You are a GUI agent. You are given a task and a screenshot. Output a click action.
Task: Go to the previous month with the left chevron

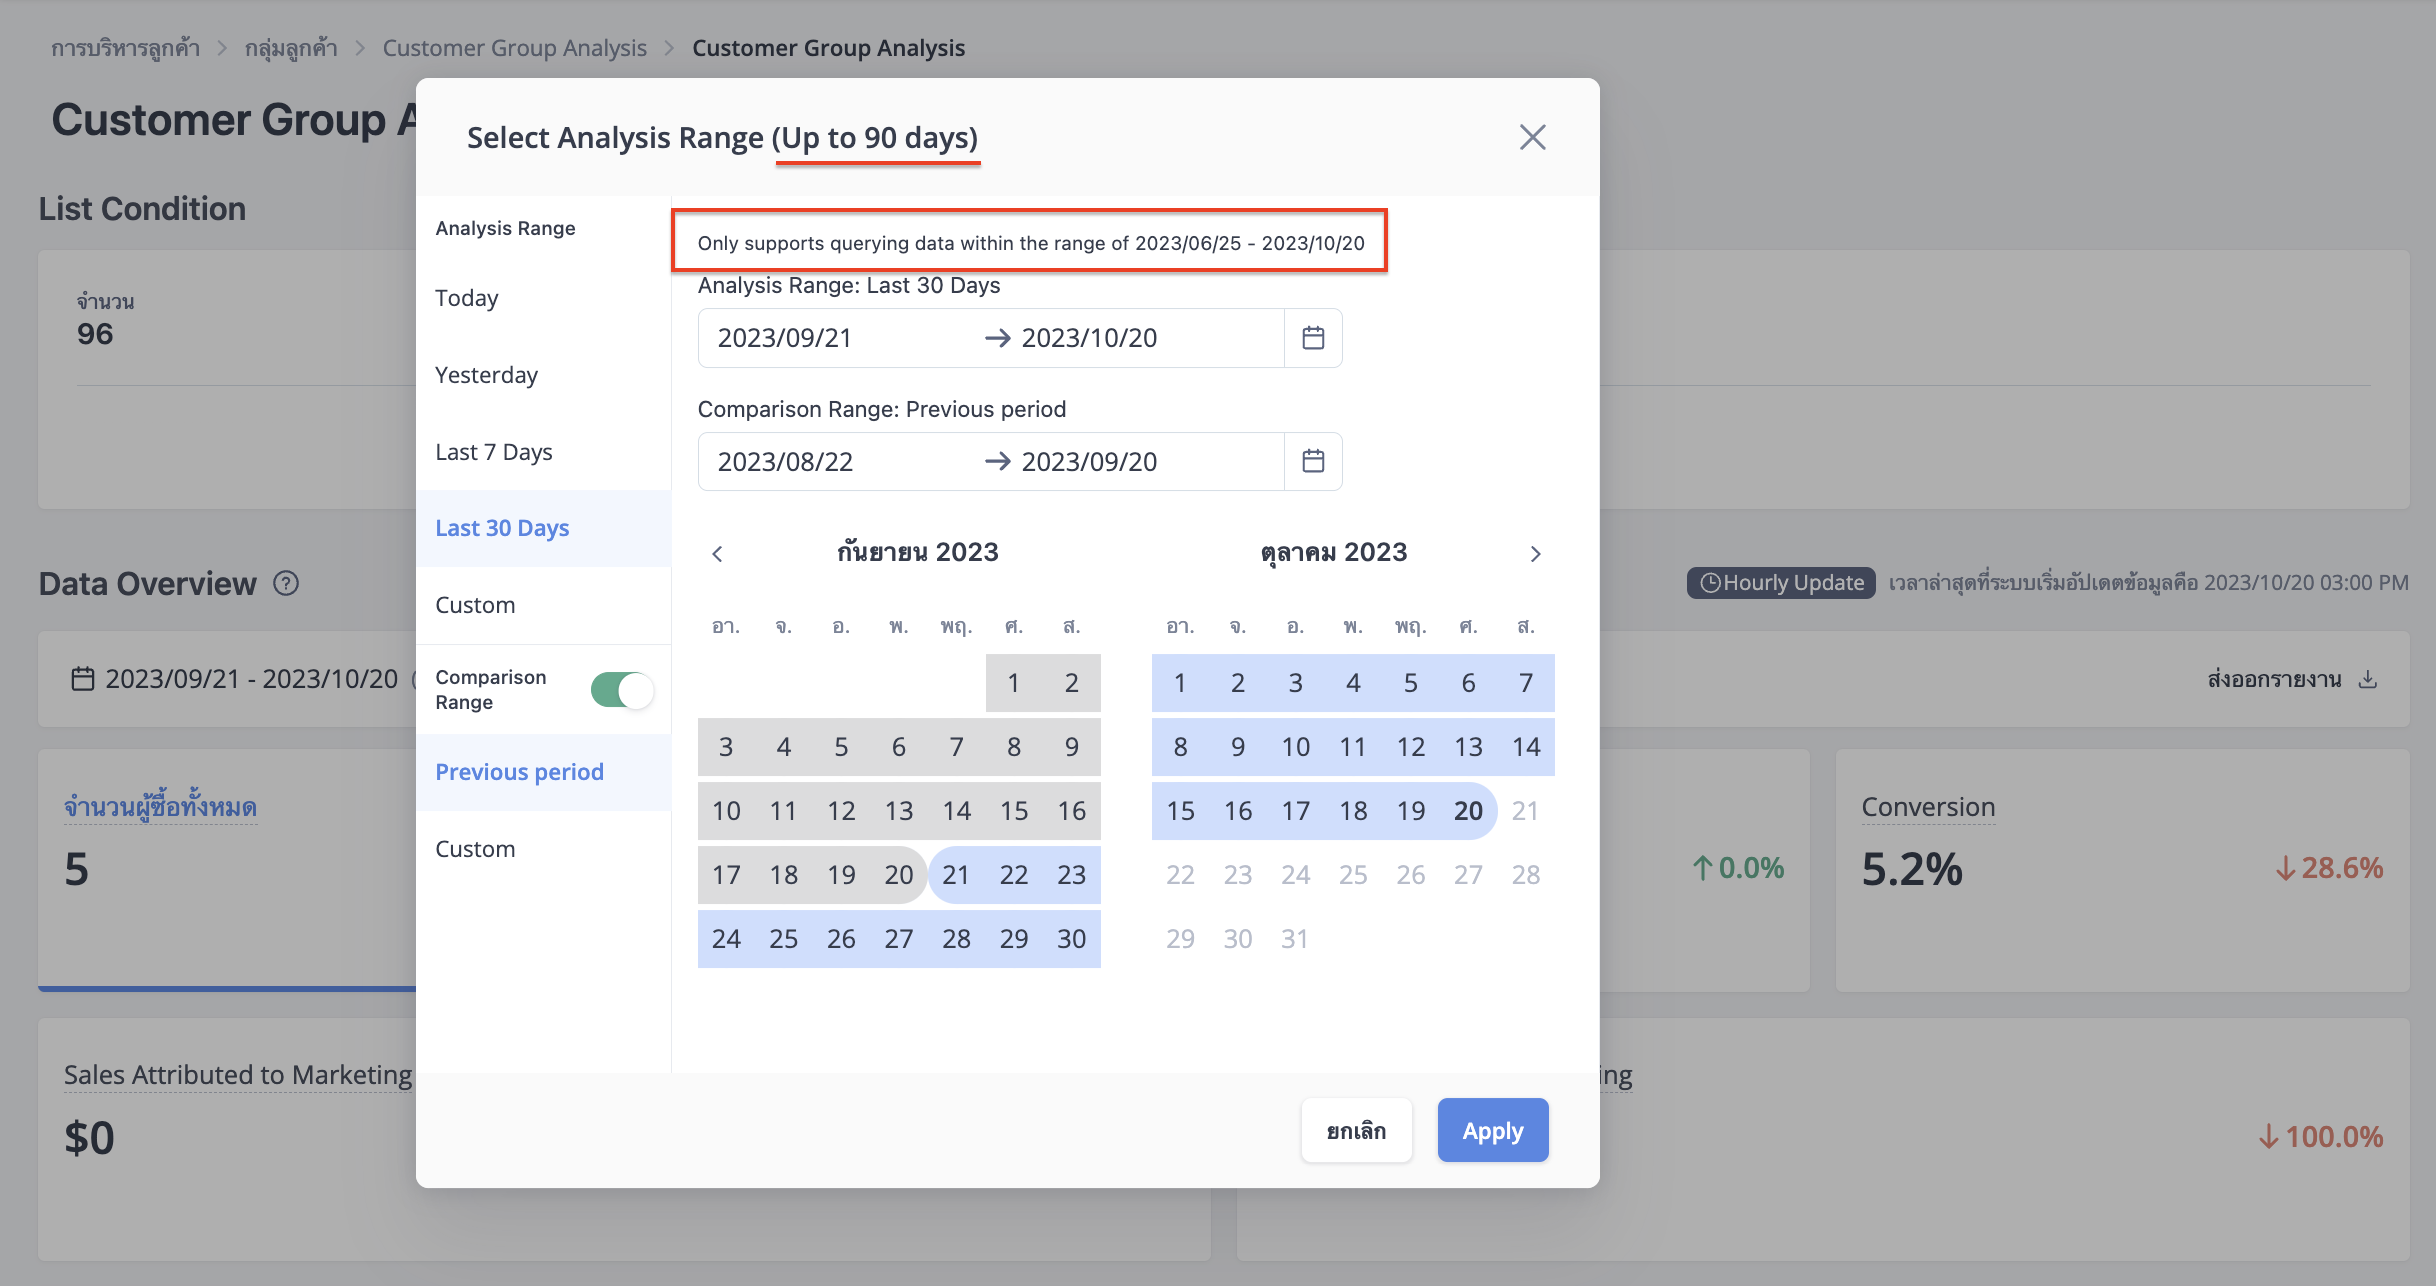coord(717,553)
